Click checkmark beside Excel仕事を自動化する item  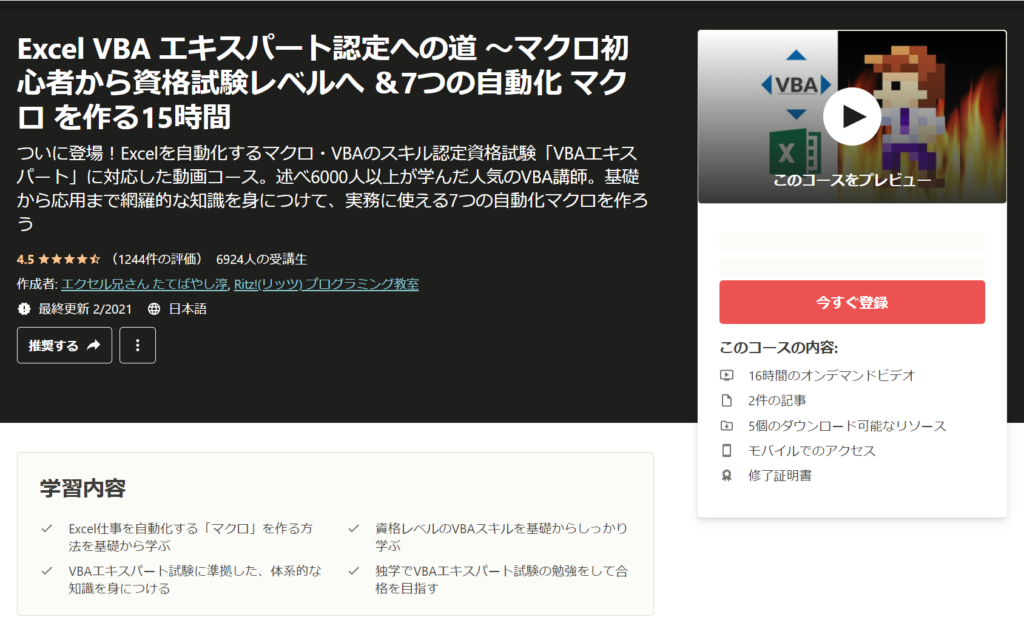47,528
